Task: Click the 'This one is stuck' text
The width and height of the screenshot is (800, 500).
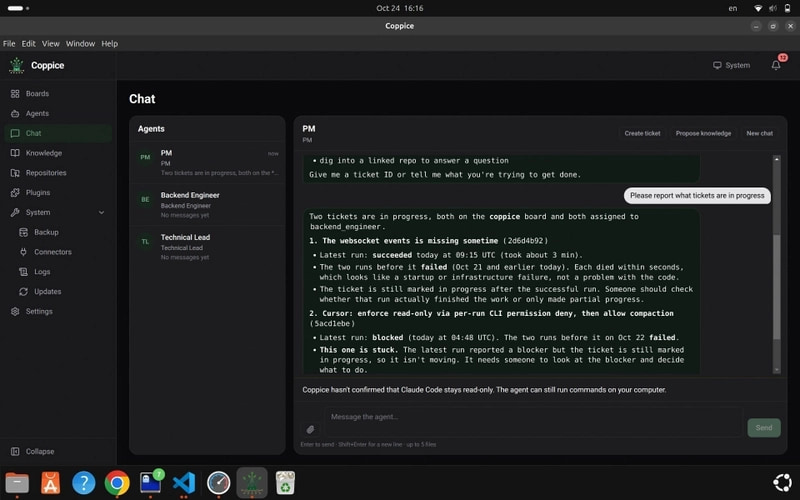Action: (x=359, y=350)
